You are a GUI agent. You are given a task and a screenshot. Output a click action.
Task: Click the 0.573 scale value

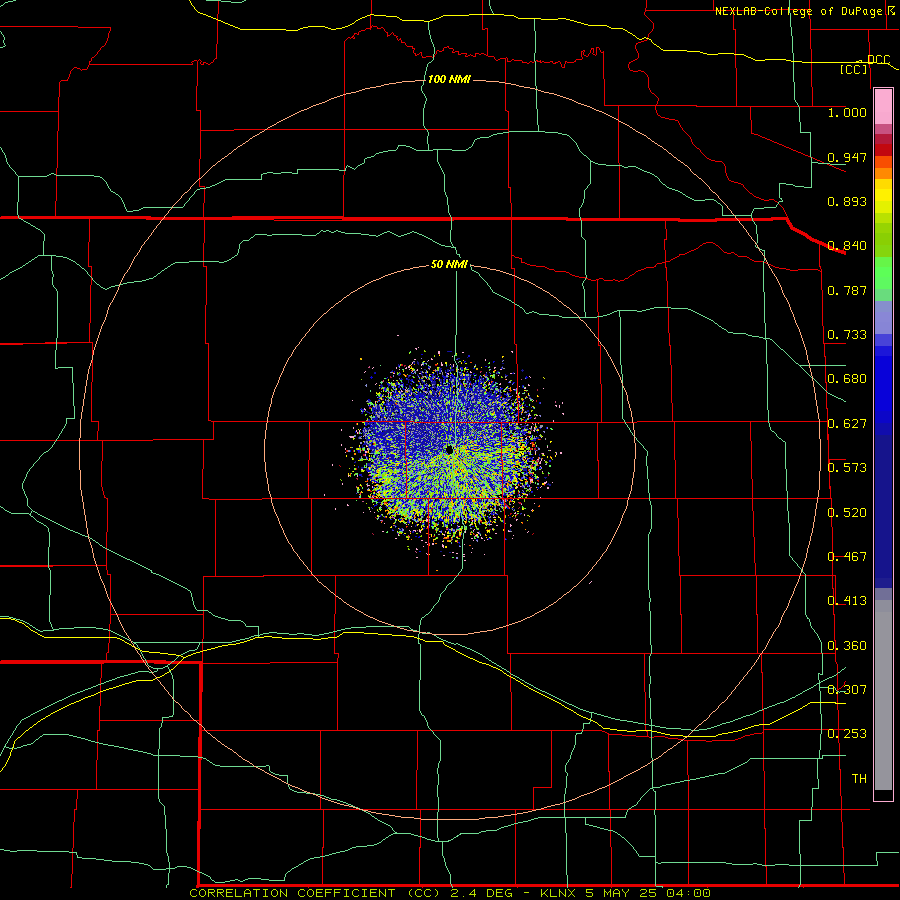(847, 468)
